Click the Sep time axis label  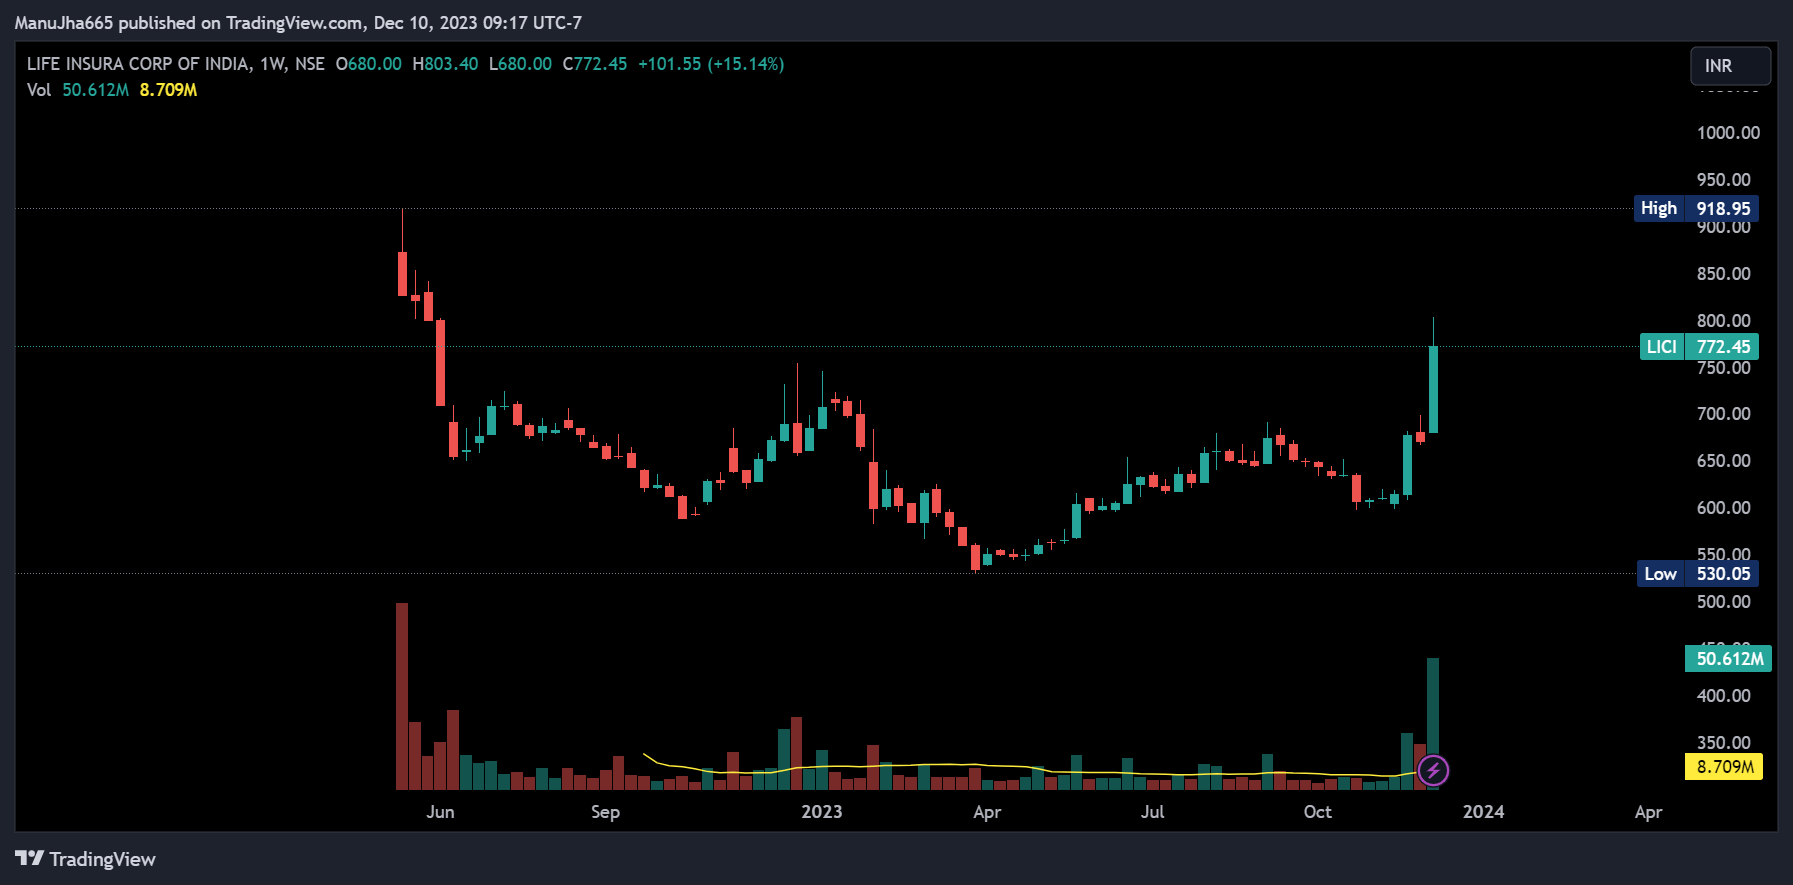click(x=605, y=812)
